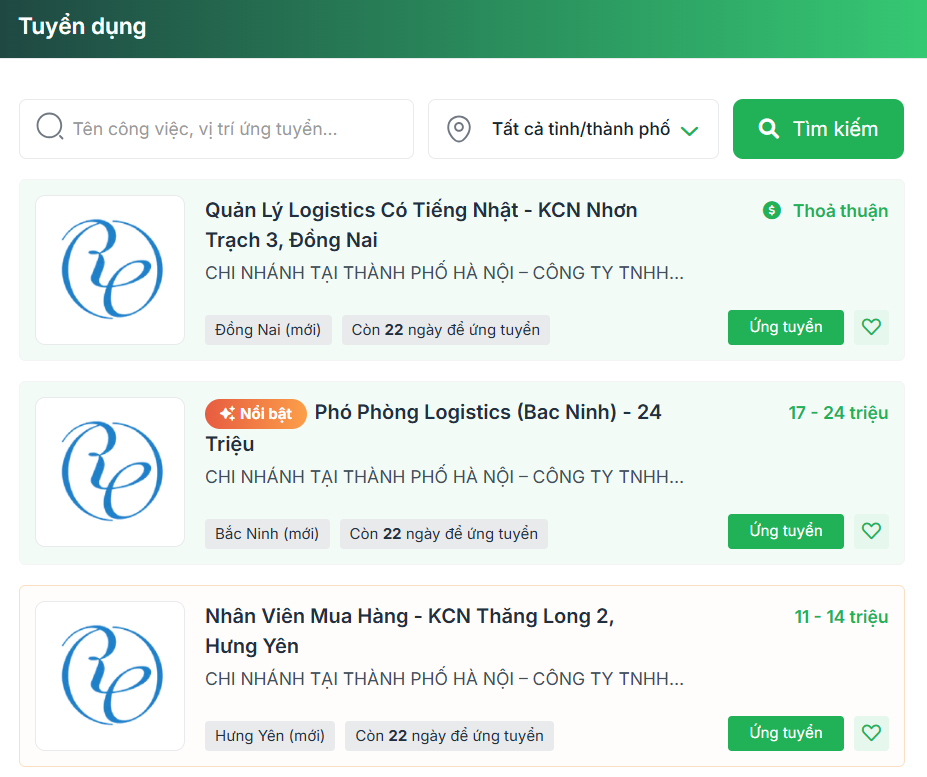The image size is (927, 777).
Task: Apply to the Phó Phòng Logistics job
Action: [x=786, y=531]
